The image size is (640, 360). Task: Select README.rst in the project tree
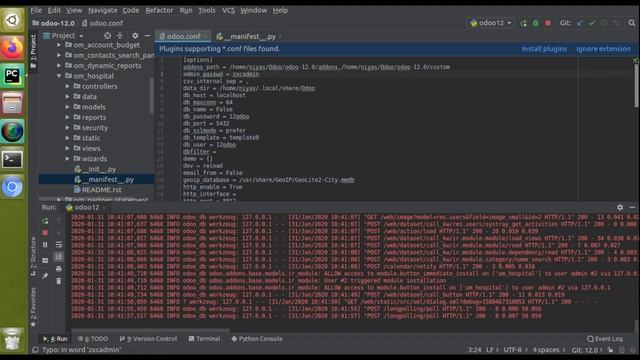pos(98,190)
